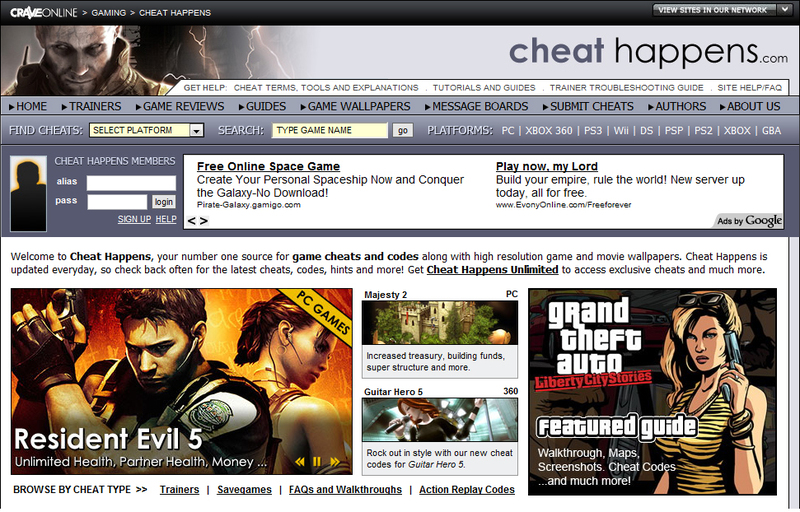
Task: Click the go search button
Action: (x=403, y=131)
